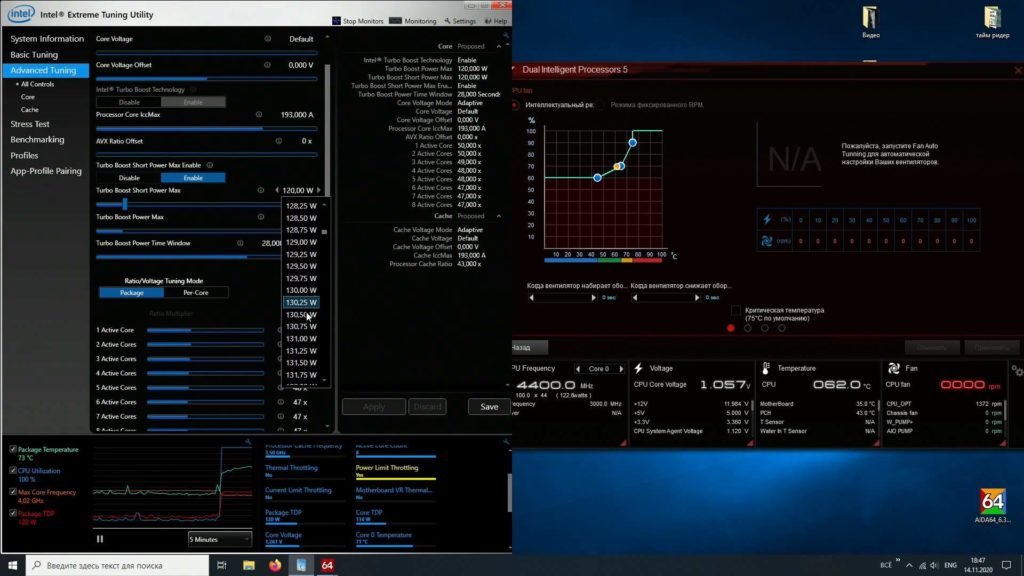Collapse the Core proposed settings section
Image resolution: width=1024 pixels, height=576 pixels.
point(499,46)
